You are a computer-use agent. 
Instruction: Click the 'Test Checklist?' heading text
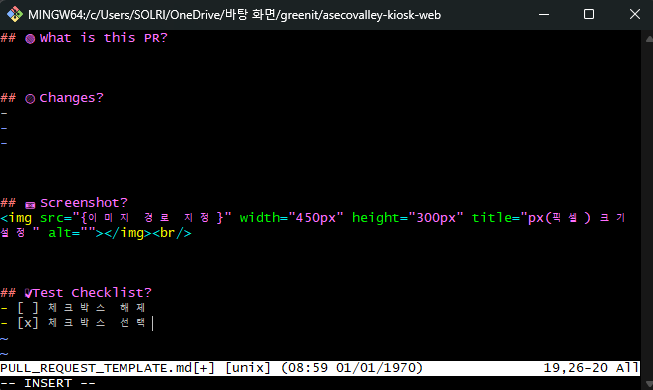tap(92, 292)
